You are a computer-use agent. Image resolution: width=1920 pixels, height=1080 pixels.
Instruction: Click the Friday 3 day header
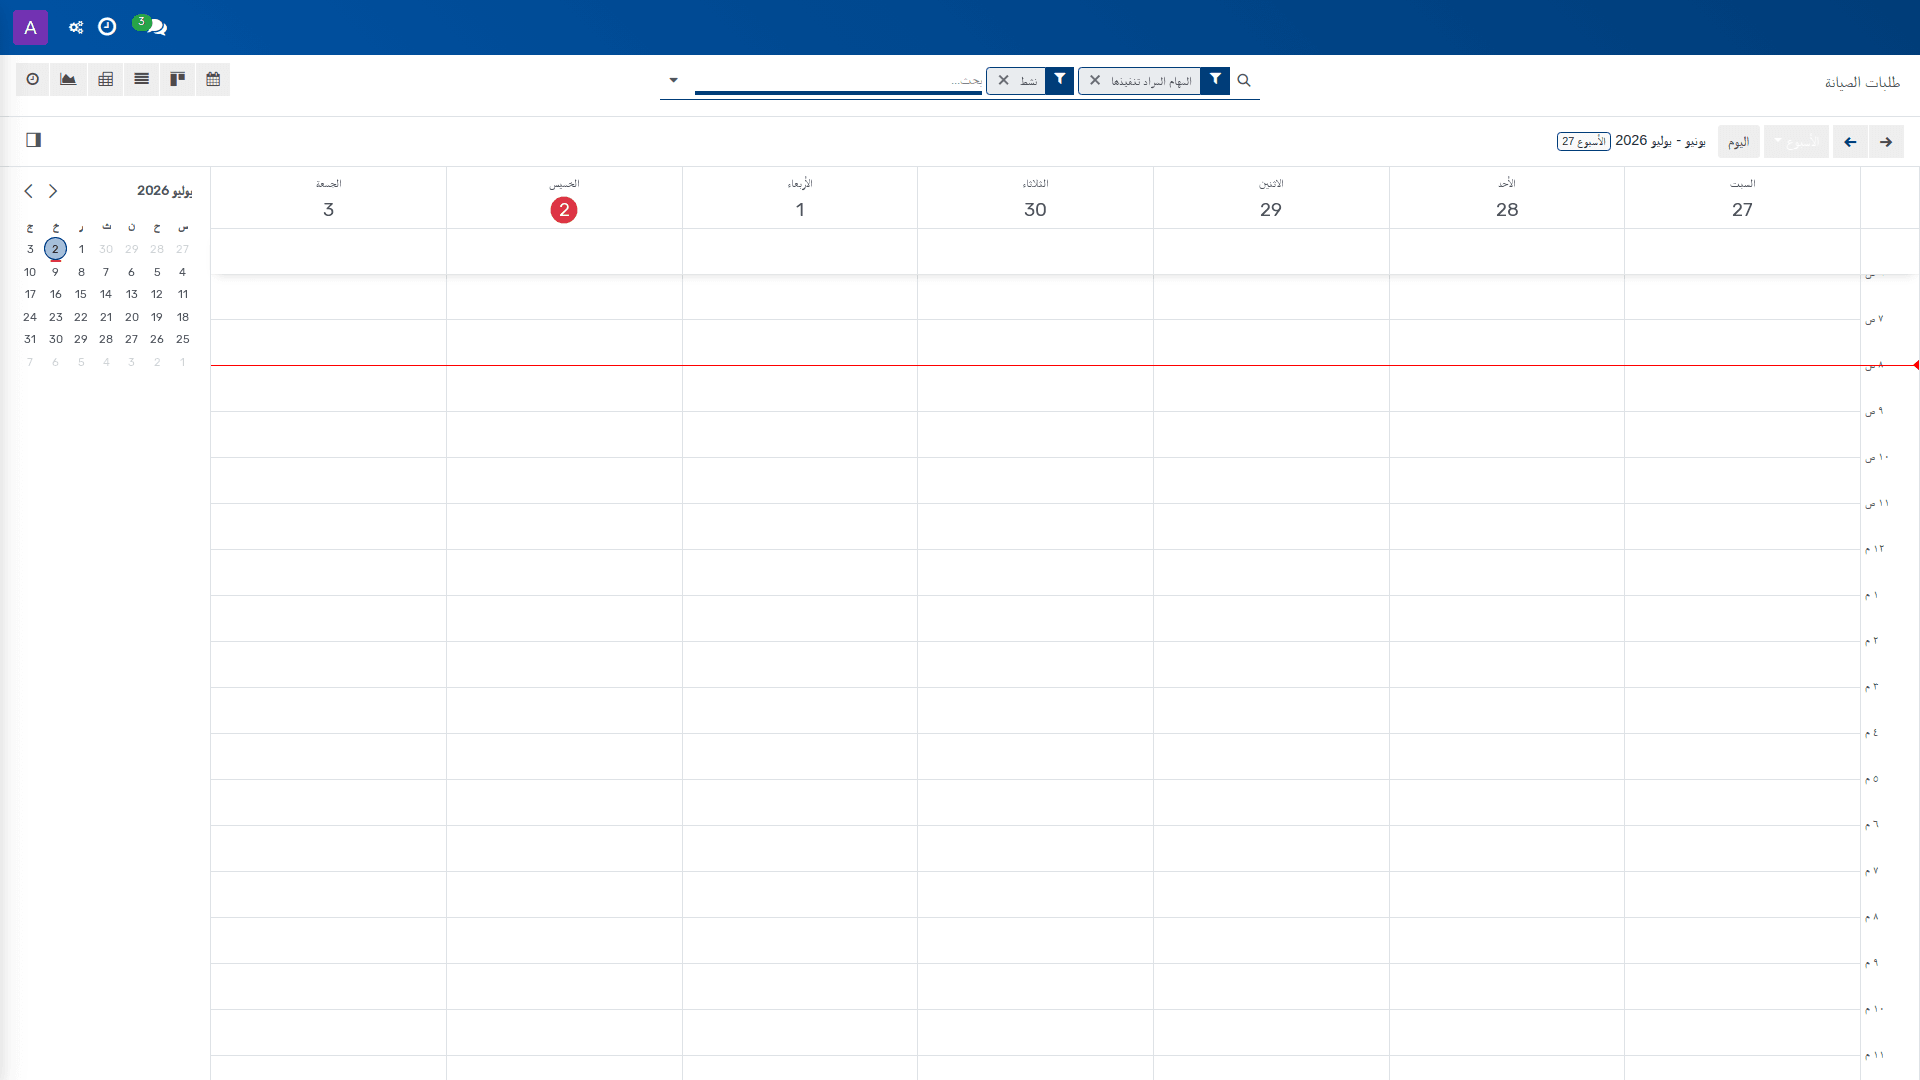pos(328,199)
